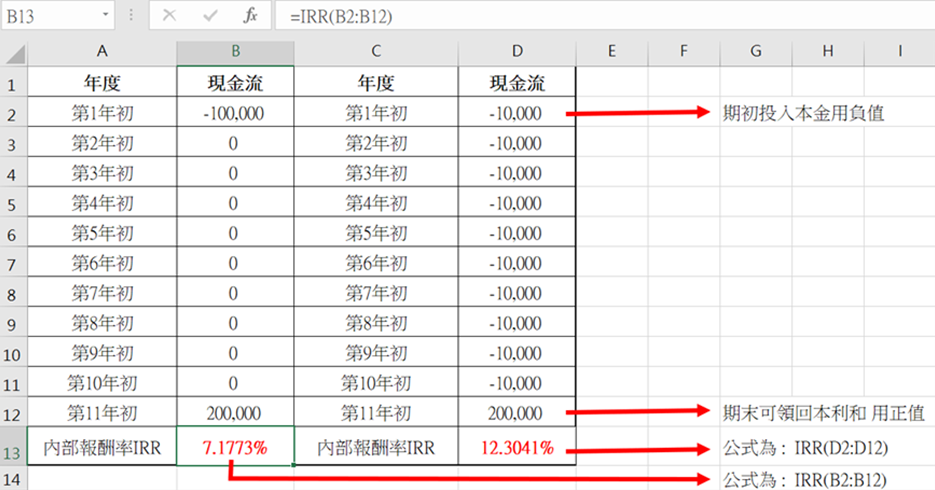Viewport: 935px width, 490px height.
Task: Click the note 期初投入本金用負值
Action: (803, 112)
